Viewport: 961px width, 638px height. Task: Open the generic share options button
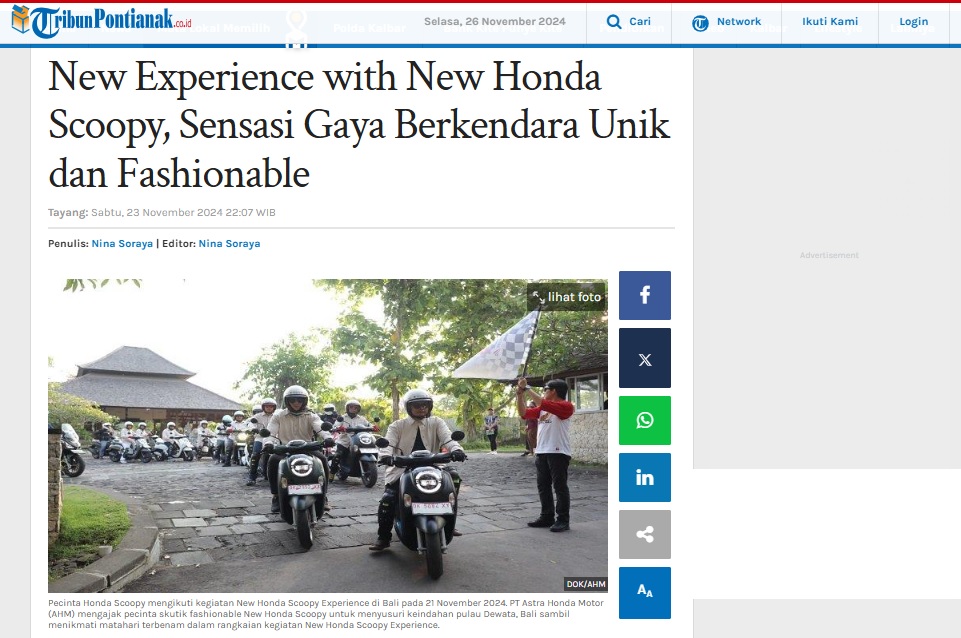tap(645, 534)
